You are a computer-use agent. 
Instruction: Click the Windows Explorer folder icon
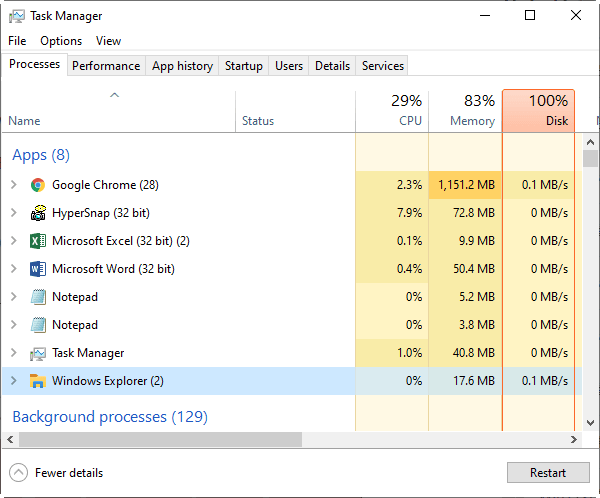pyautogui.click(x=38, y=381)
